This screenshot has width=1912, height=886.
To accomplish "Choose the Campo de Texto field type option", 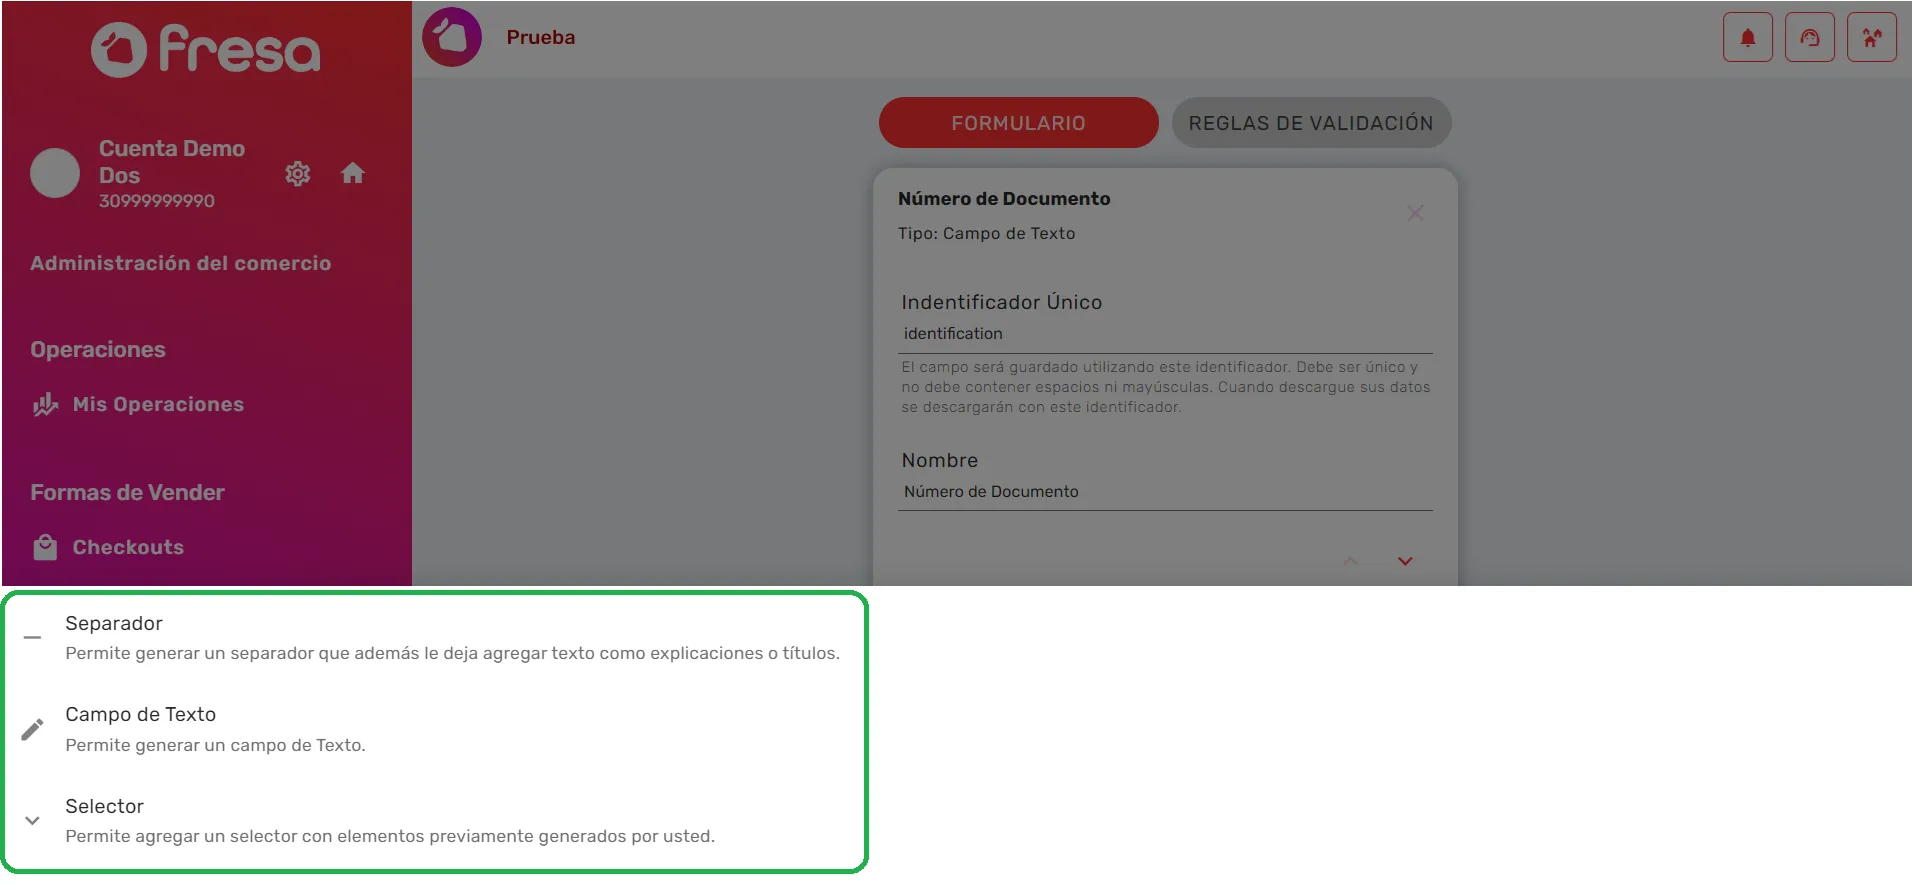I will coord(435,729).
